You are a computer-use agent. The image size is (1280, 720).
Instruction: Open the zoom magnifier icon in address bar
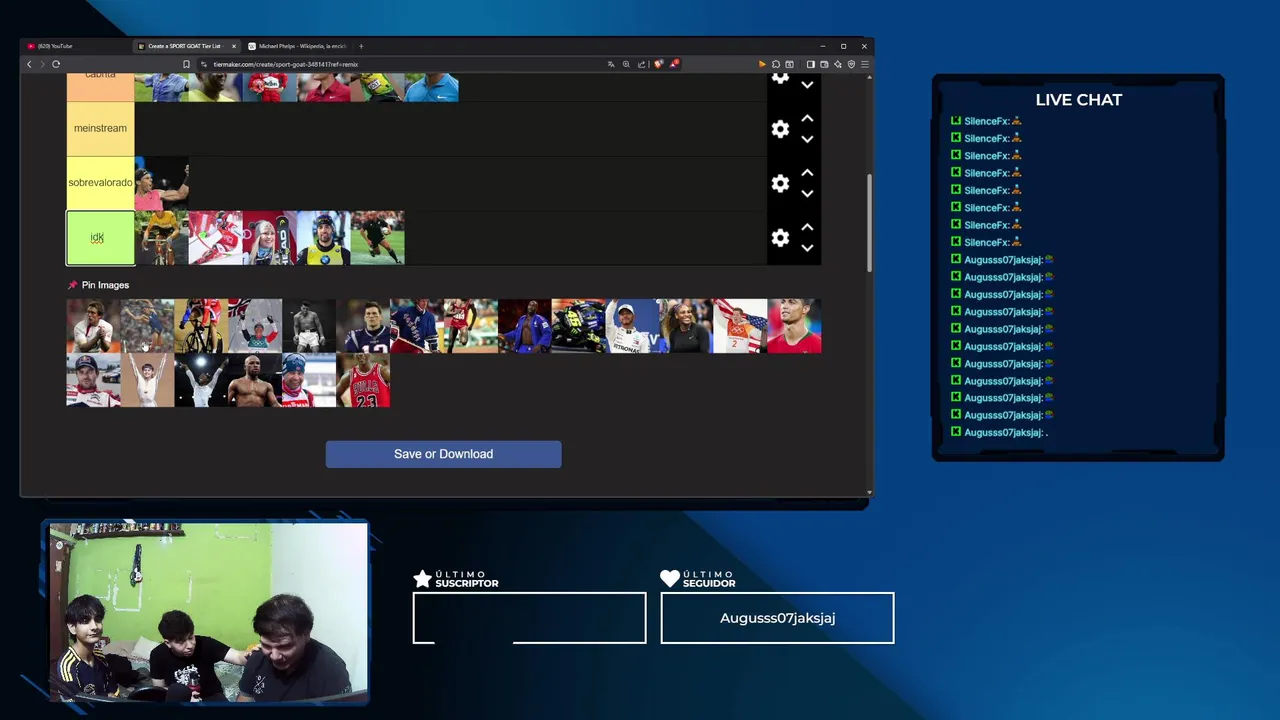click(626, 64)
